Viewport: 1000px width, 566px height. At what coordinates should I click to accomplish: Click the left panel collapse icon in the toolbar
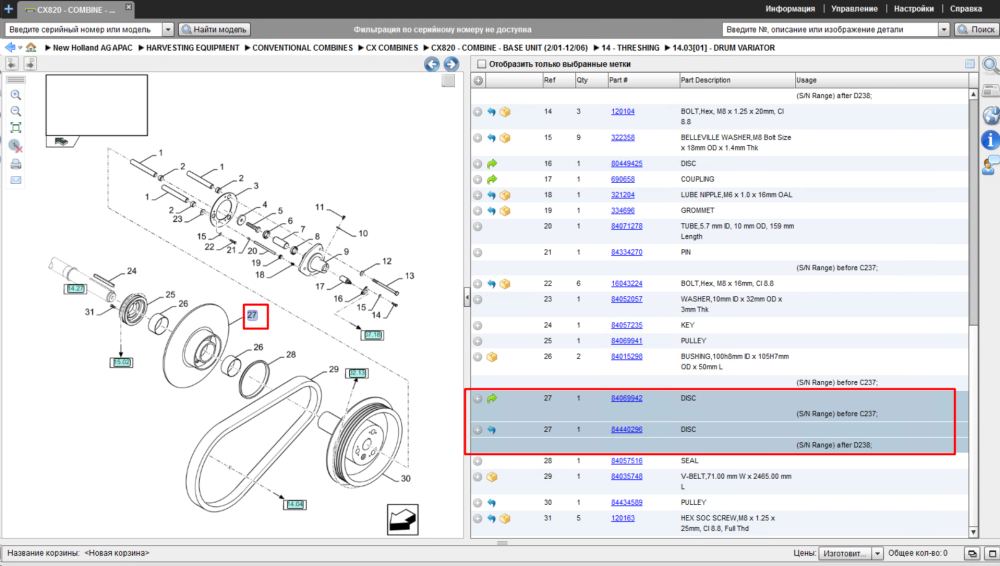pos(11,63)
